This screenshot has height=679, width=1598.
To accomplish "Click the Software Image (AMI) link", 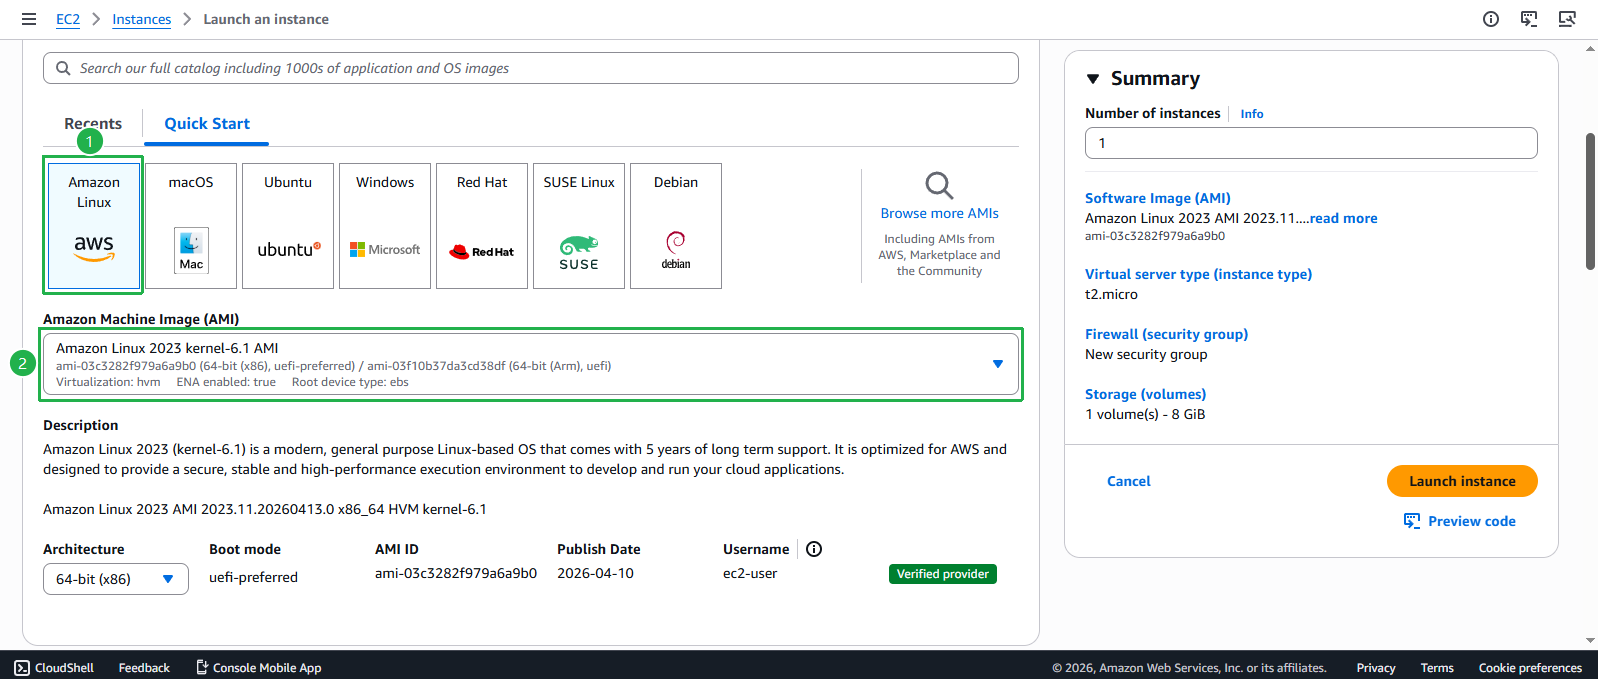I will (x=1158, y=198).
